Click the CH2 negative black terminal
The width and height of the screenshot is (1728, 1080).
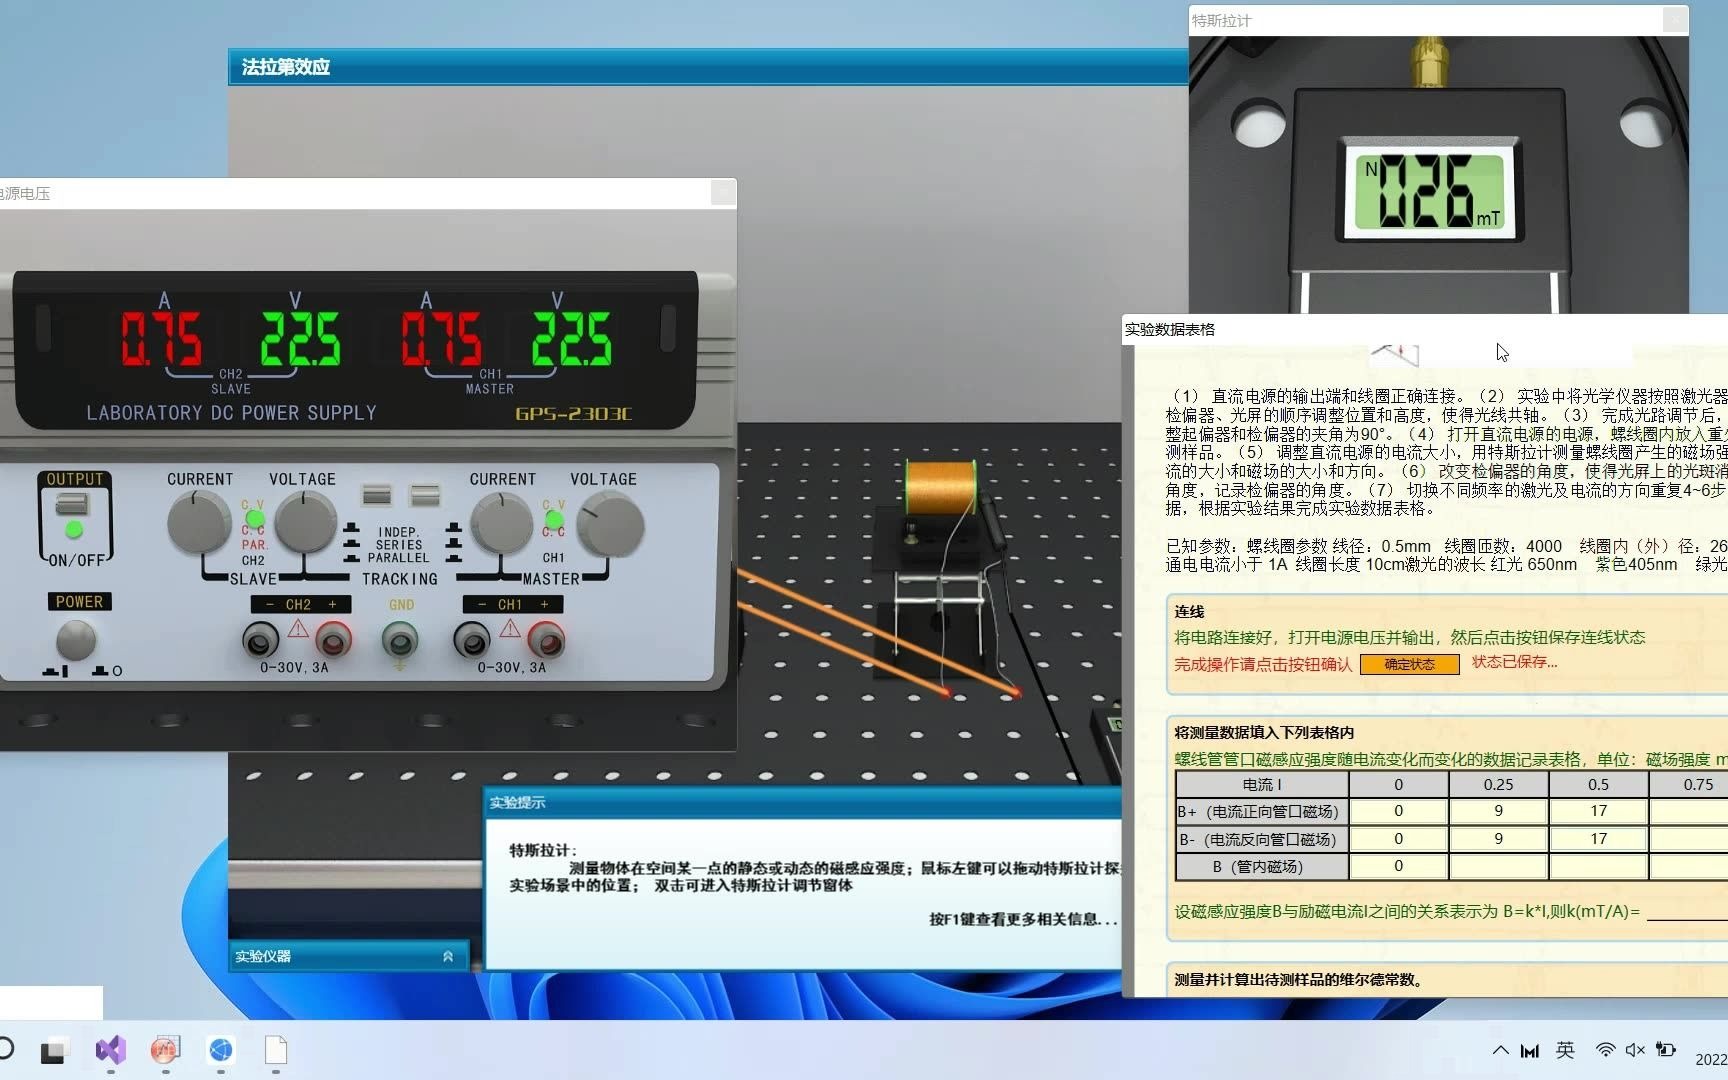(x=261, y=638)
